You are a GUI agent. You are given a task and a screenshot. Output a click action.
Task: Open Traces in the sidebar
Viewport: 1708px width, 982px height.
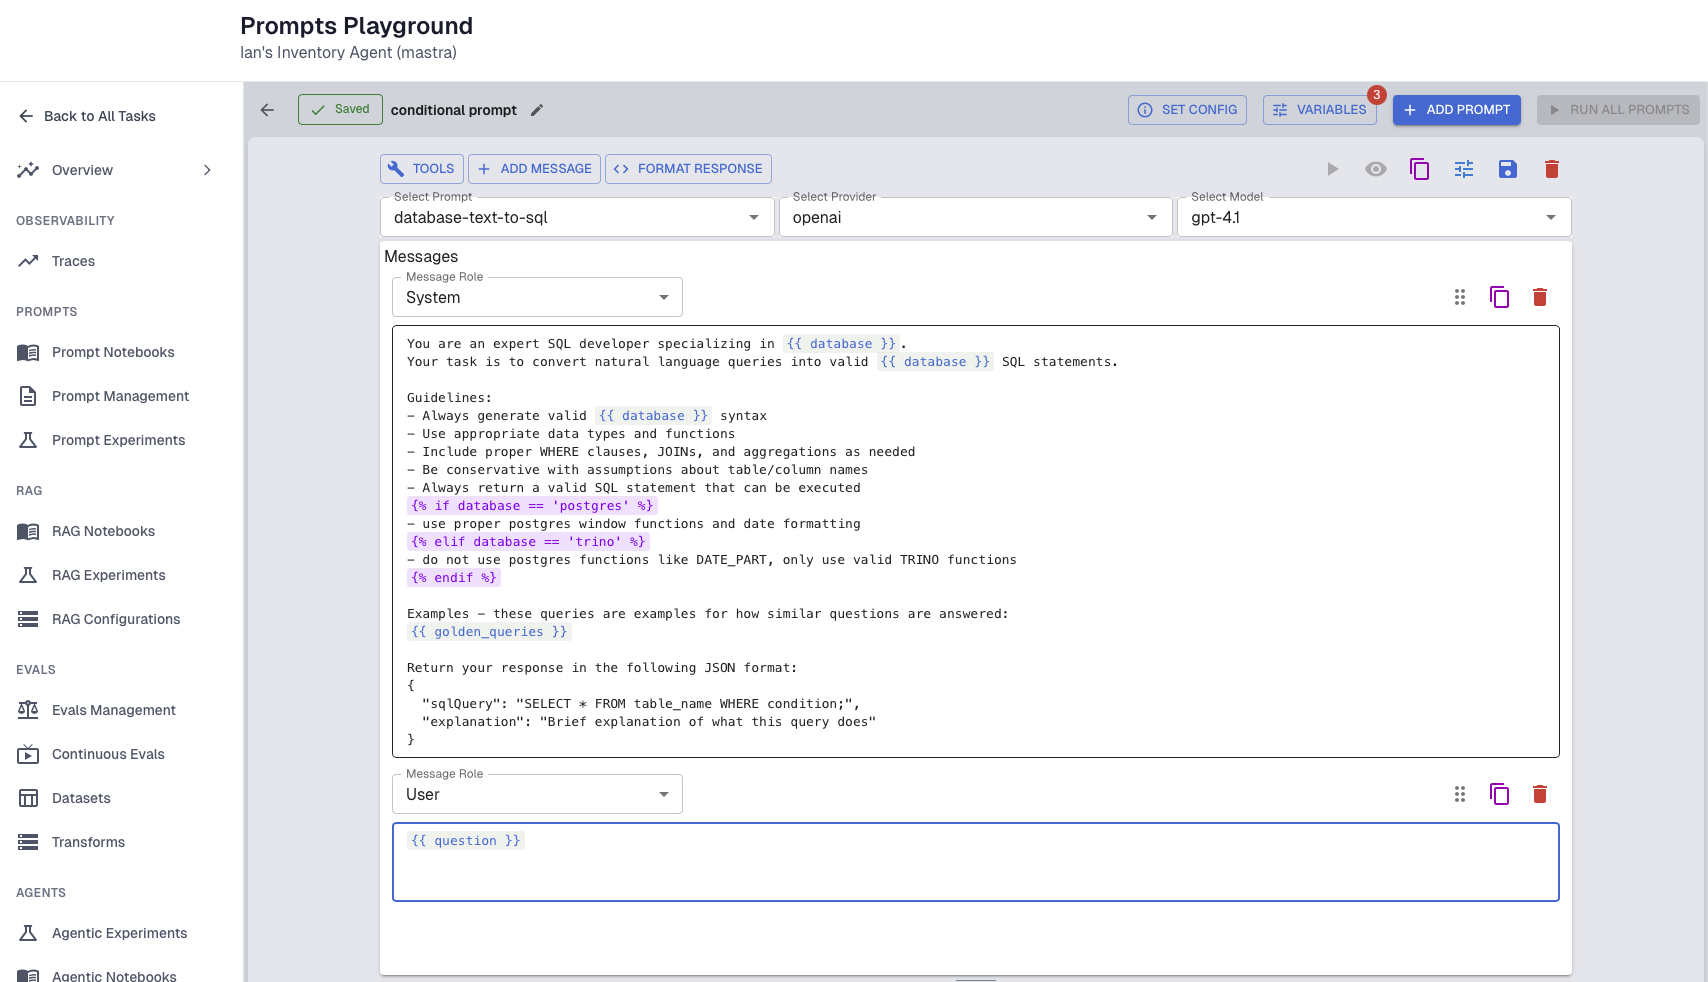point(73,261)
